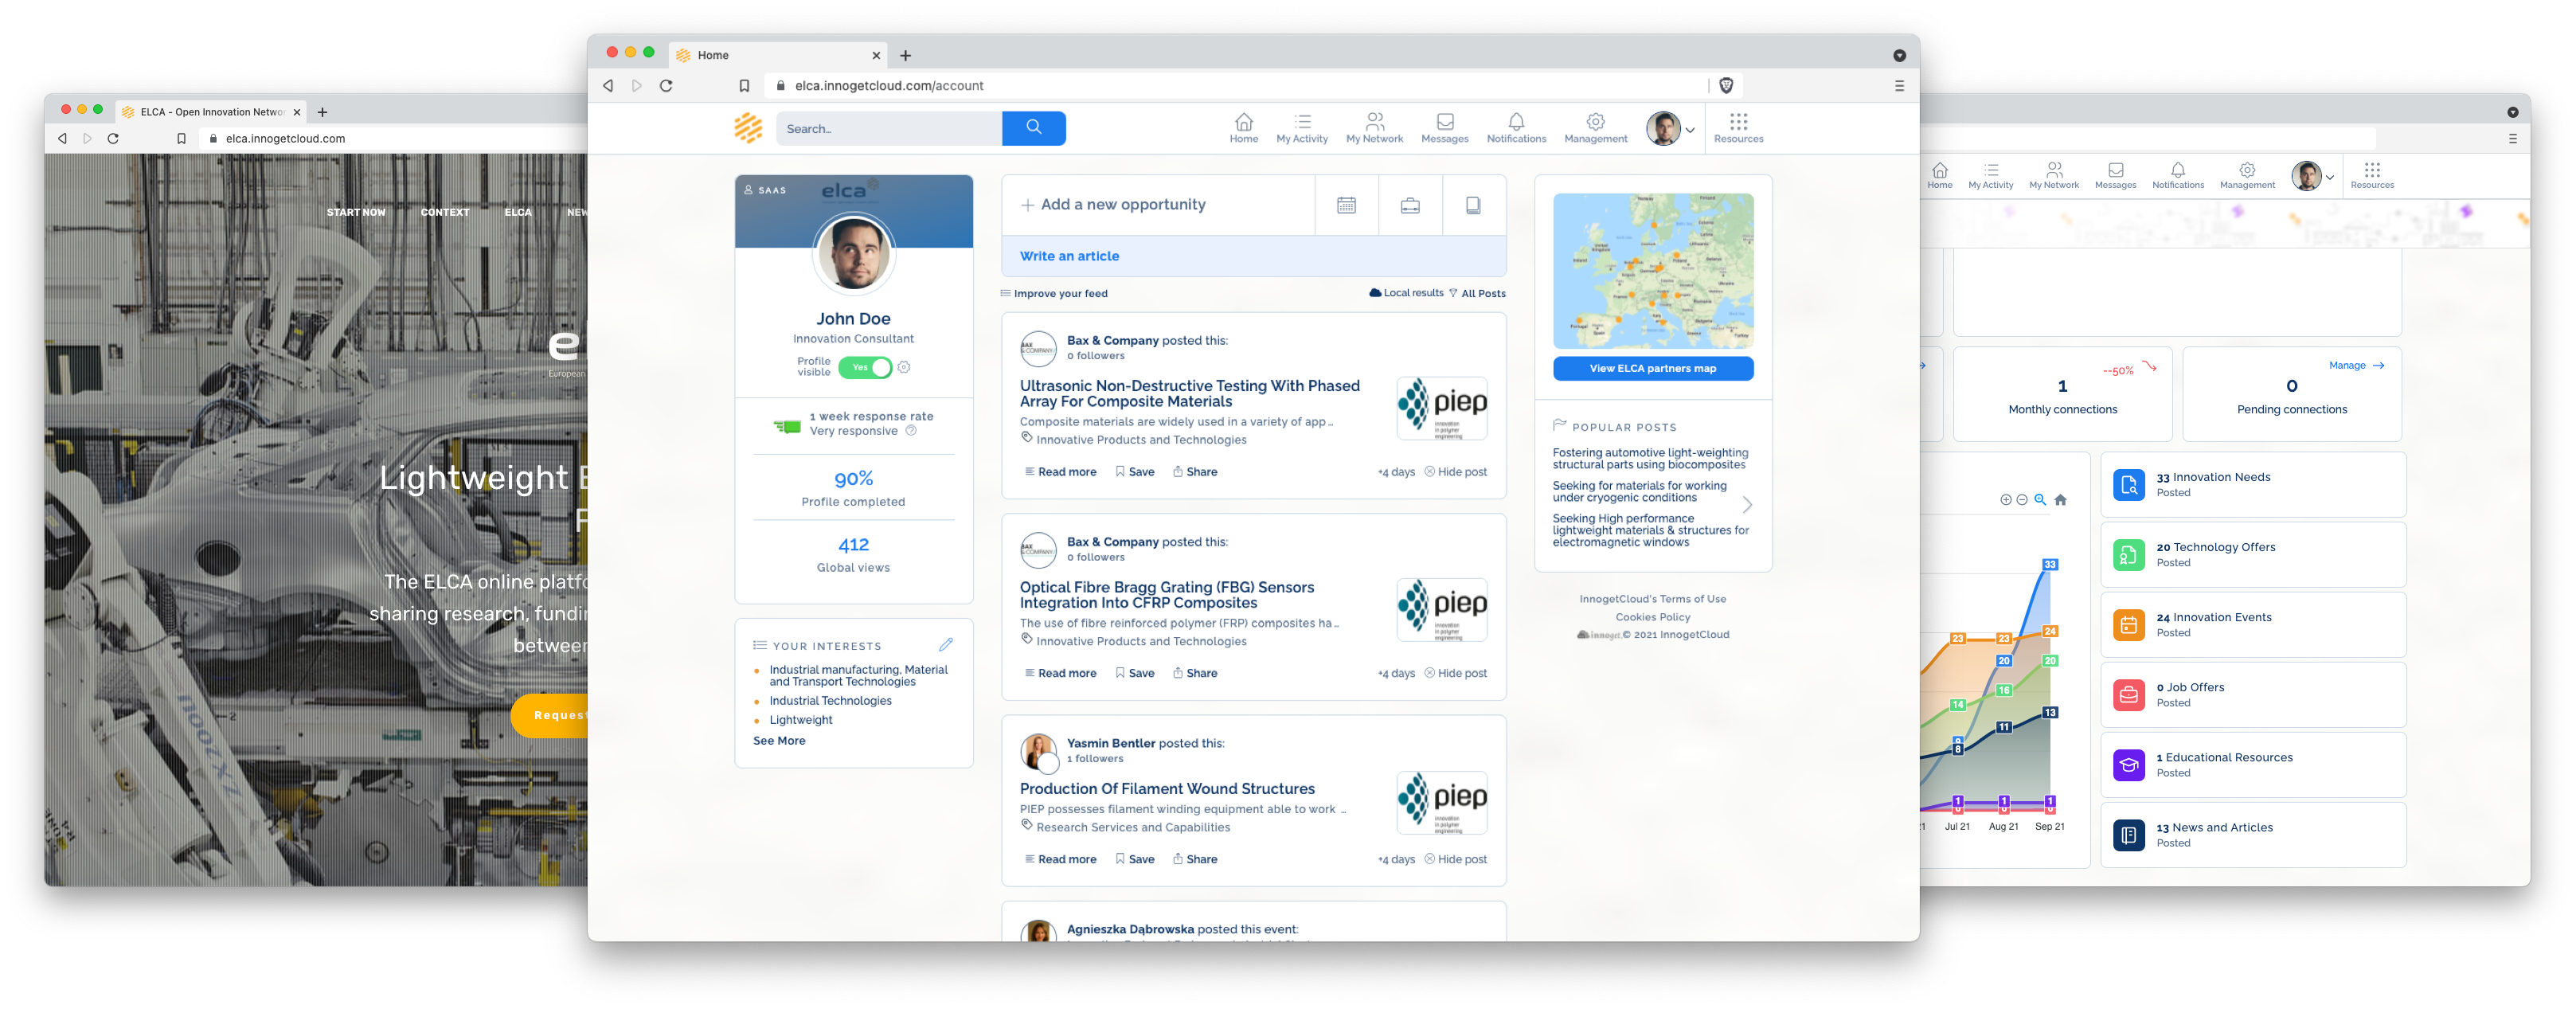Select the ELCA Open Innovation tab in left window
The width and height of the screenshot is (2576, 1009).
211,112
